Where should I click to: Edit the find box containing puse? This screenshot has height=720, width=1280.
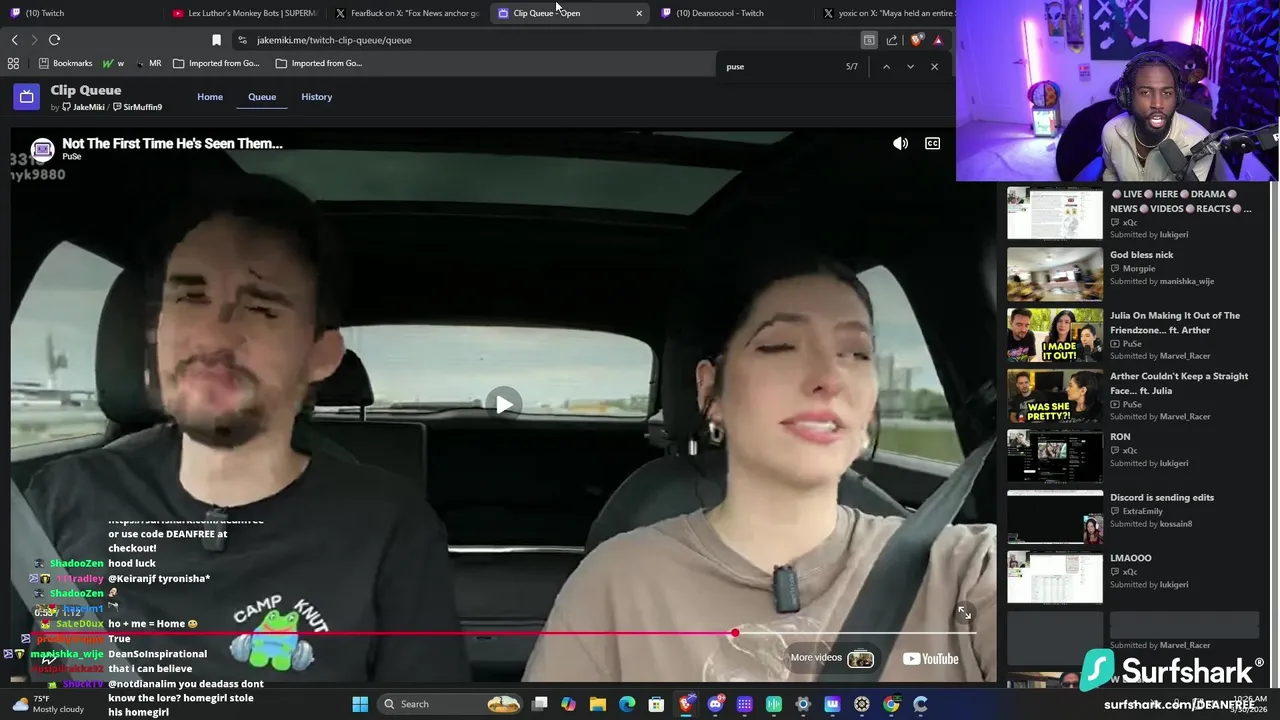tap(780, 67)
